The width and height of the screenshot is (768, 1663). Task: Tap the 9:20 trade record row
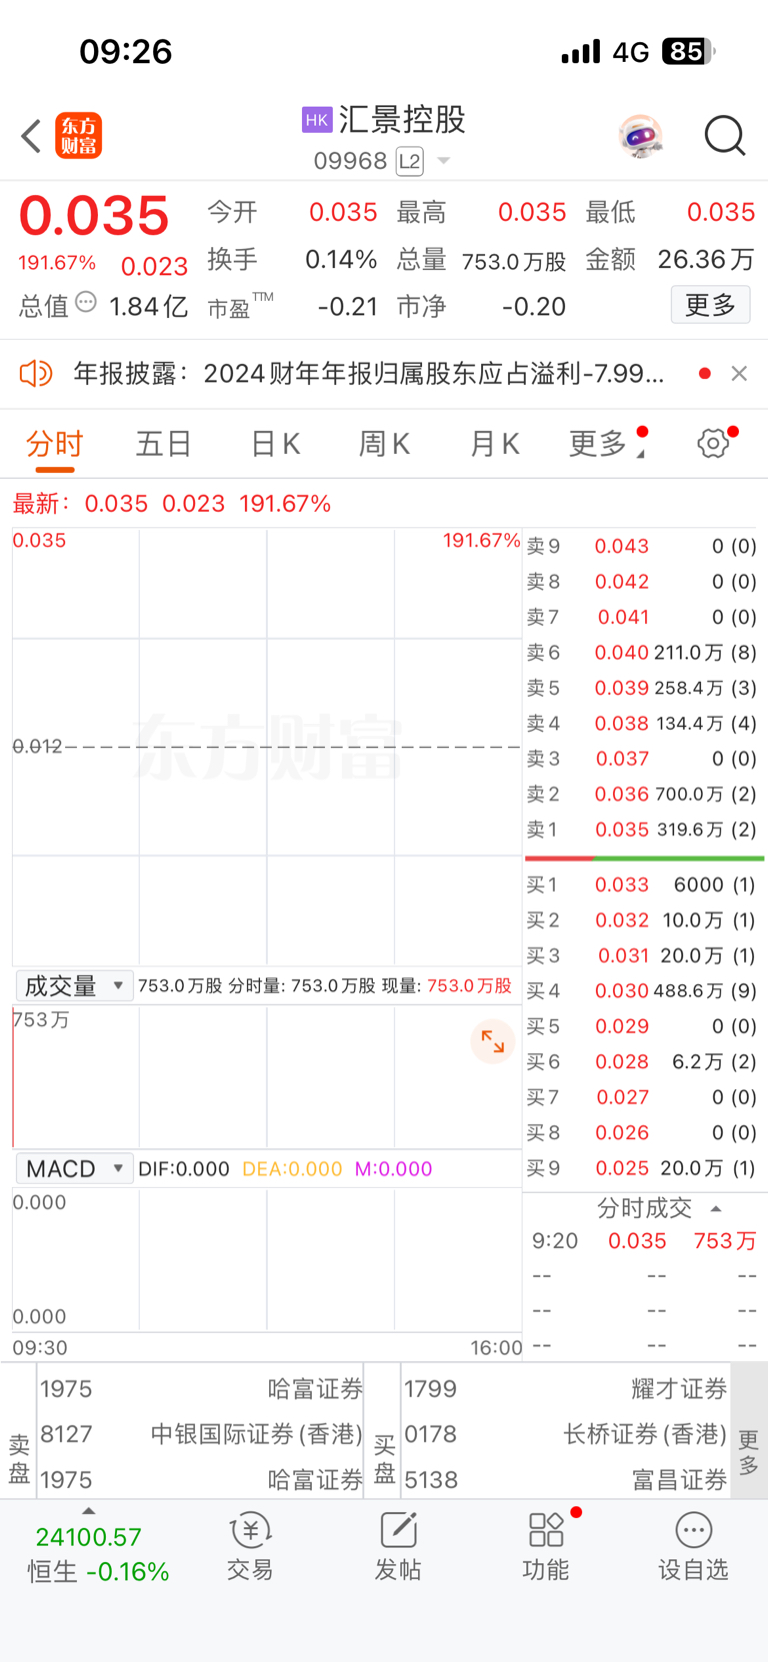[644, 1241]
